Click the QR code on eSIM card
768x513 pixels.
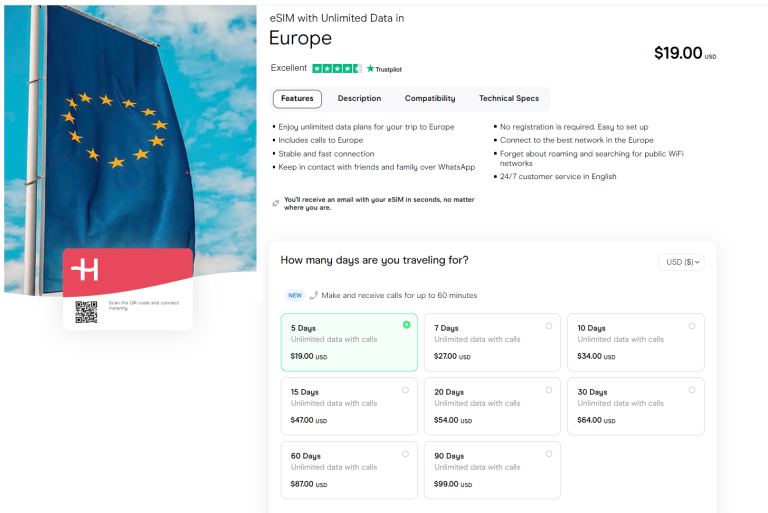(86, 312)
